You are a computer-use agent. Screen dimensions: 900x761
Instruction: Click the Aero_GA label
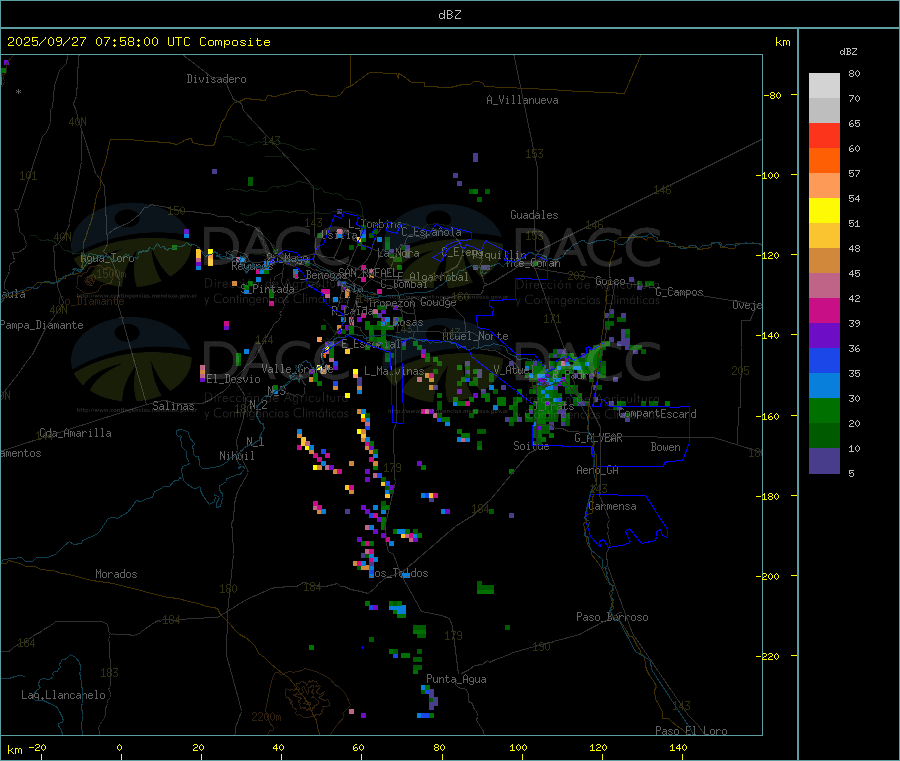pos(598,470)
